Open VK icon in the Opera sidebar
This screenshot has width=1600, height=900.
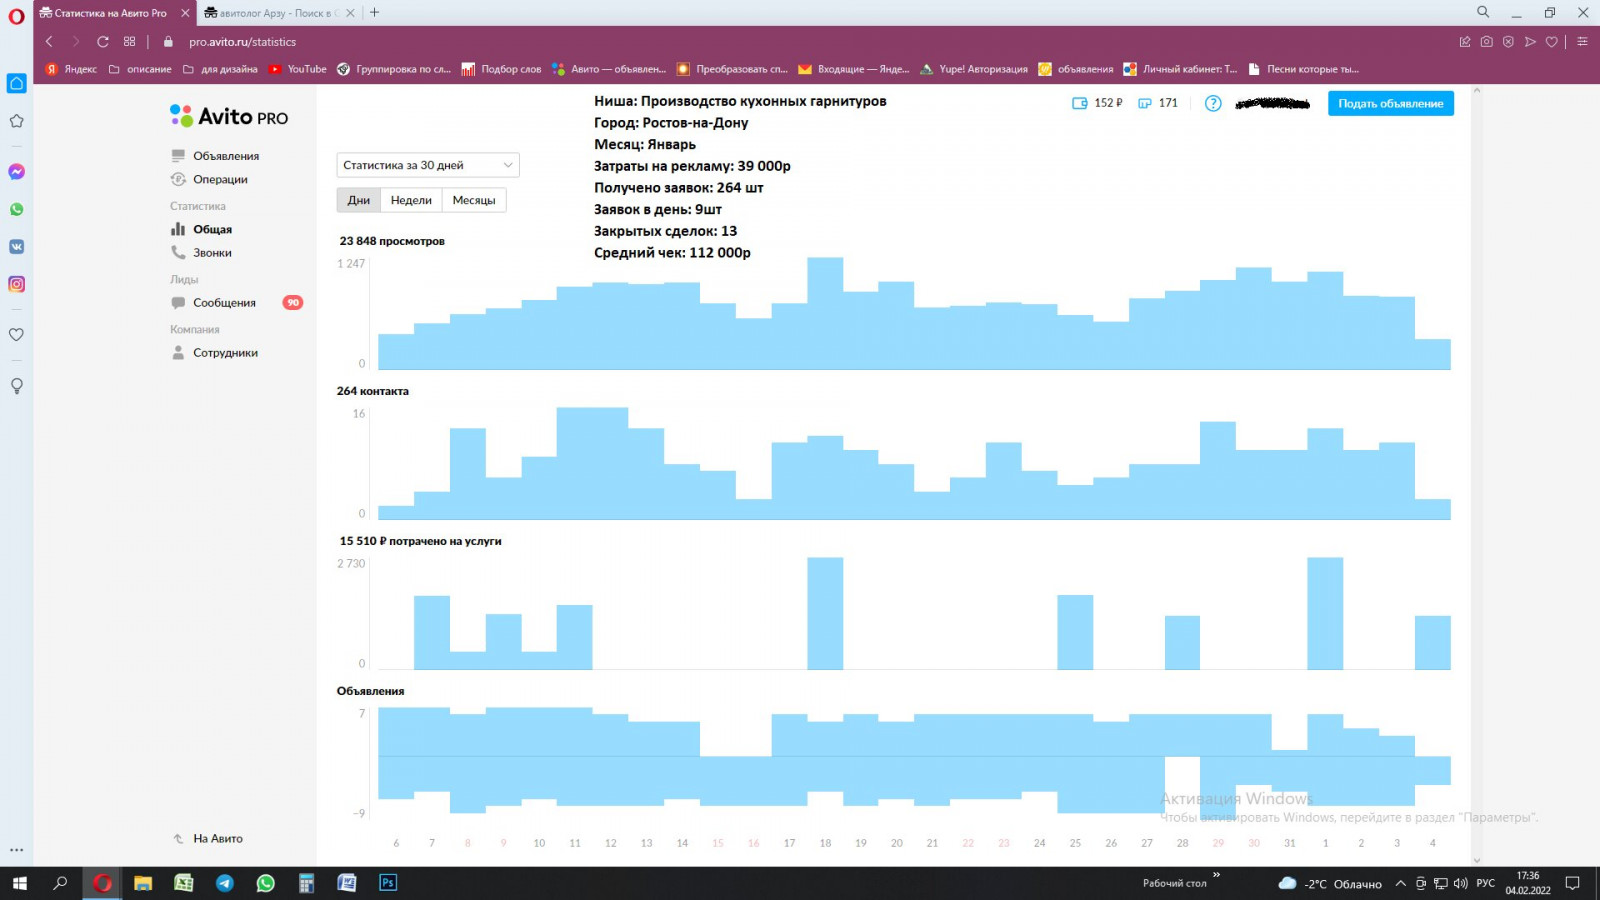pyautogui.click(x=16, y=247)
